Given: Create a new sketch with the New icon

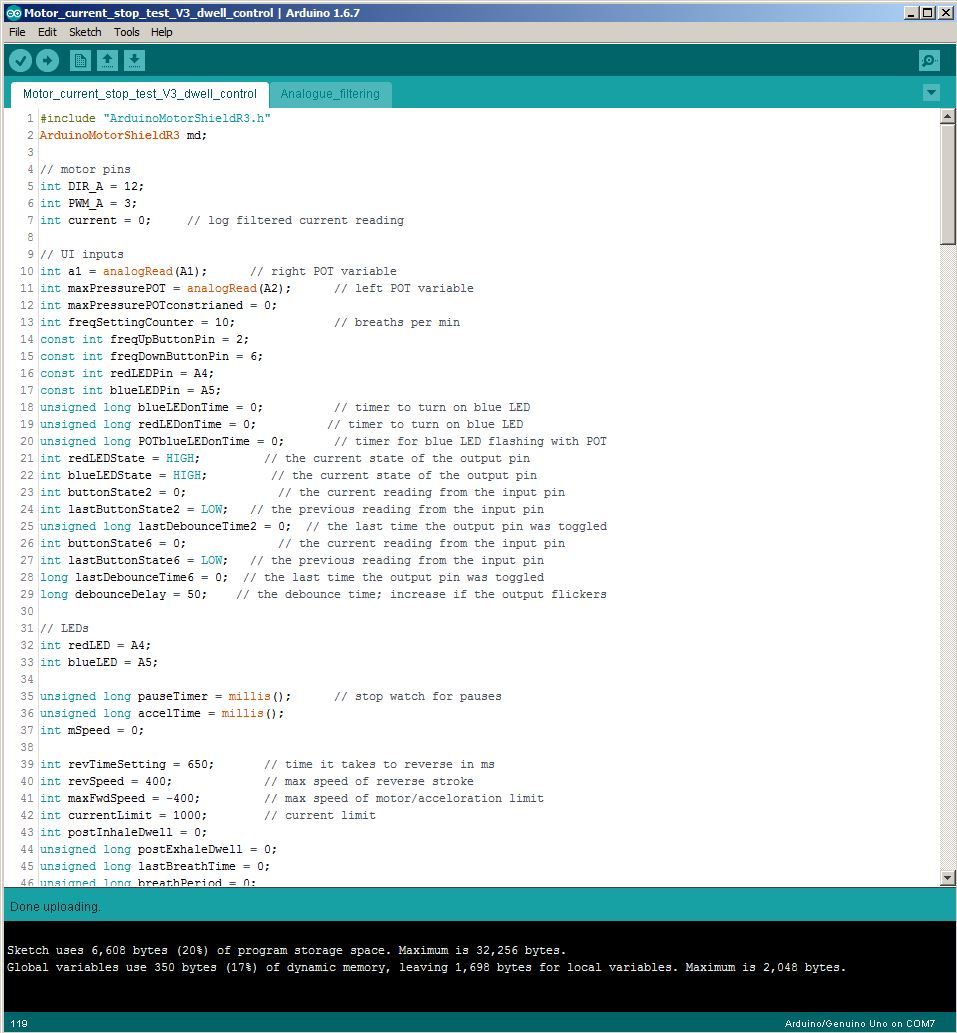Looking at the screenshot, I should pos(79,60).
